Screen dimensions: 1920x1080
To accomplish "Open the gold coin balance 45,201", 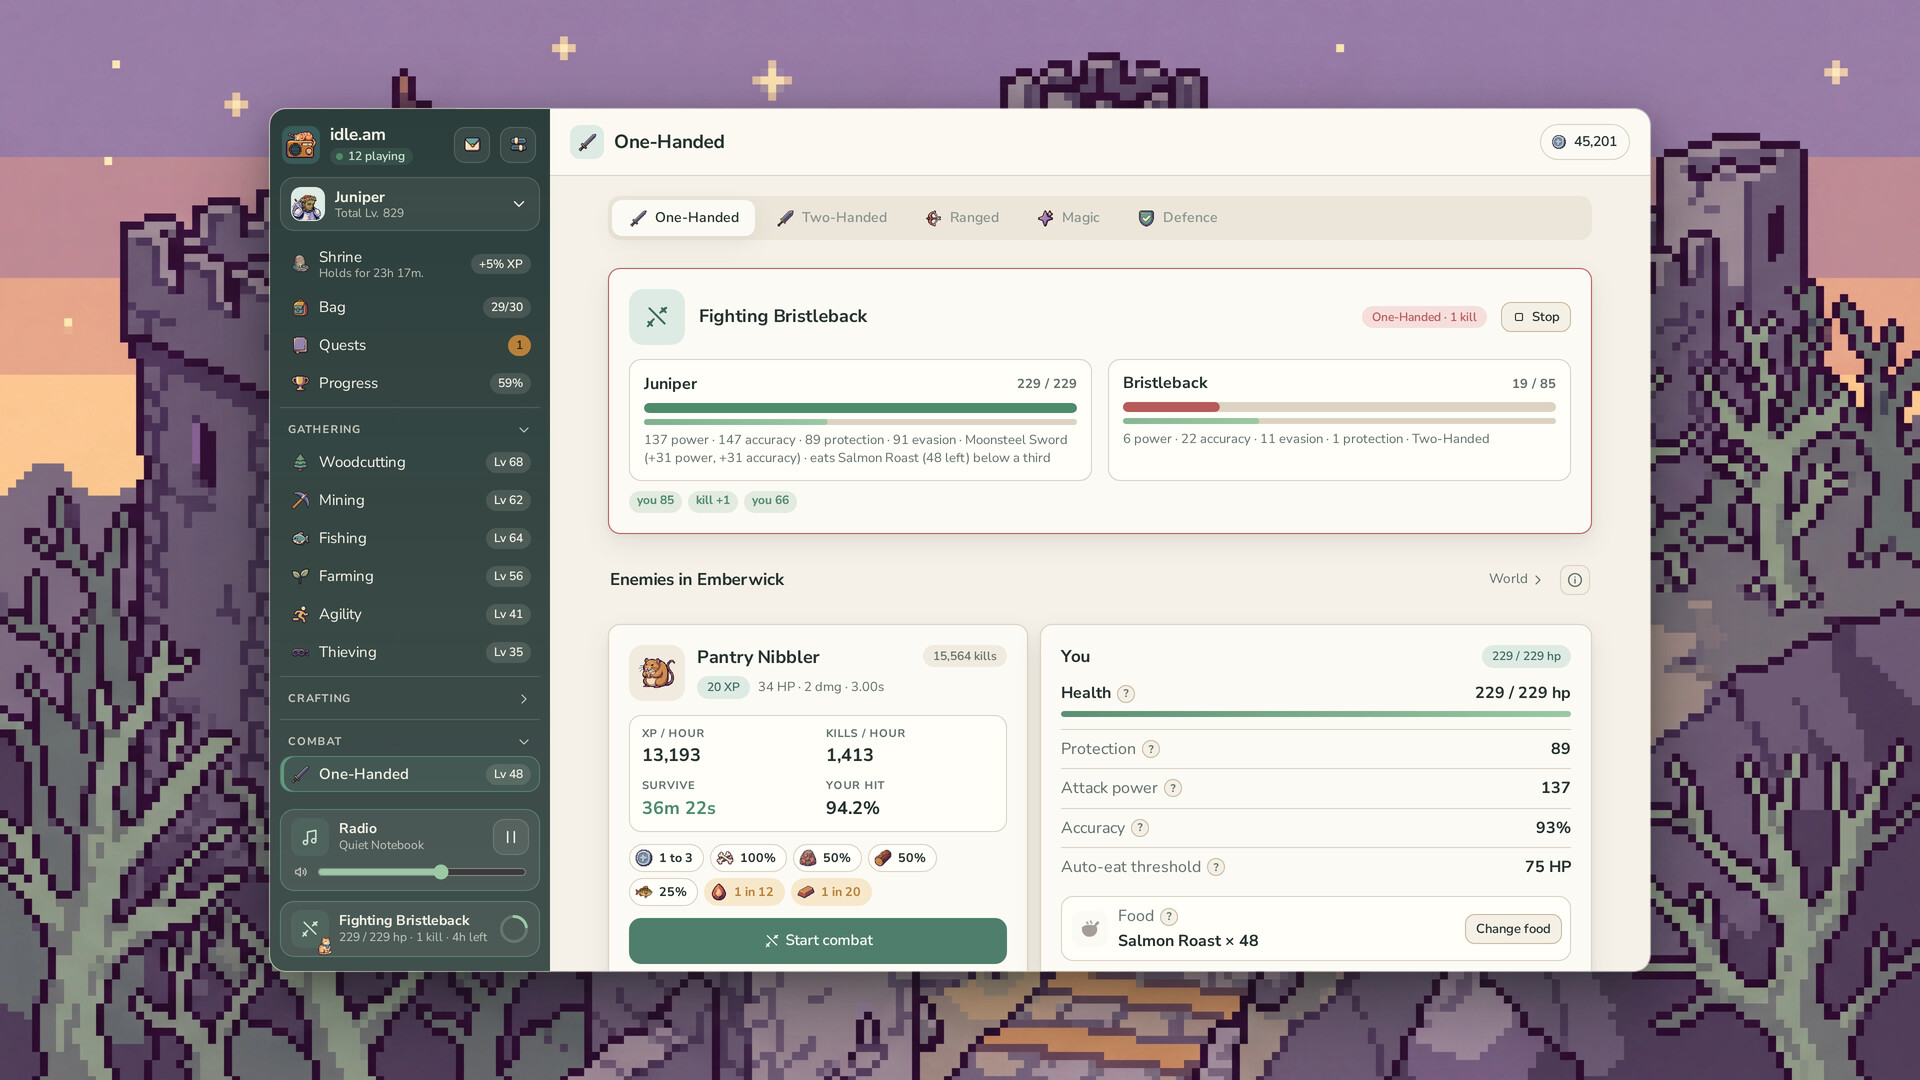I will (x=1584, y=142).
